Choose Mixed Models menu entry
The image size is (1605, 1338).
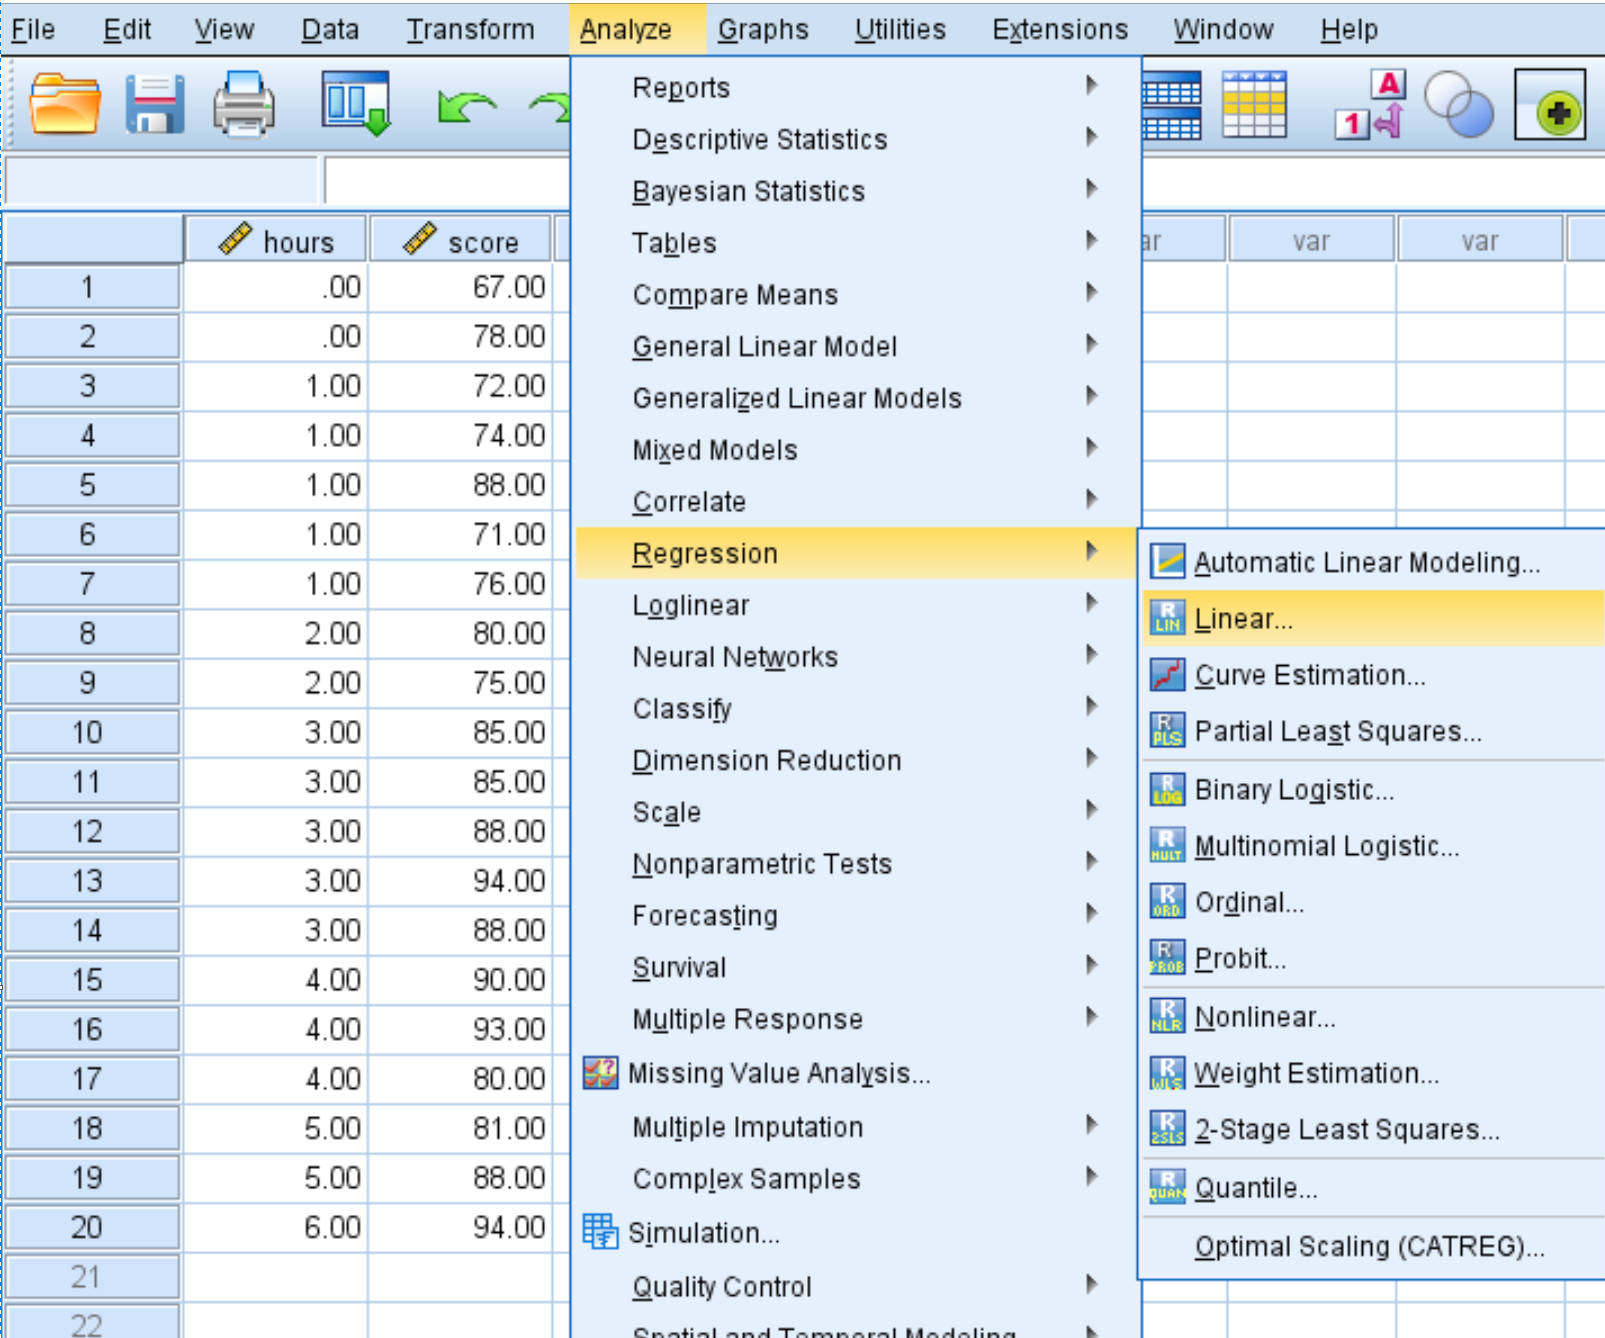coord(857,450)
